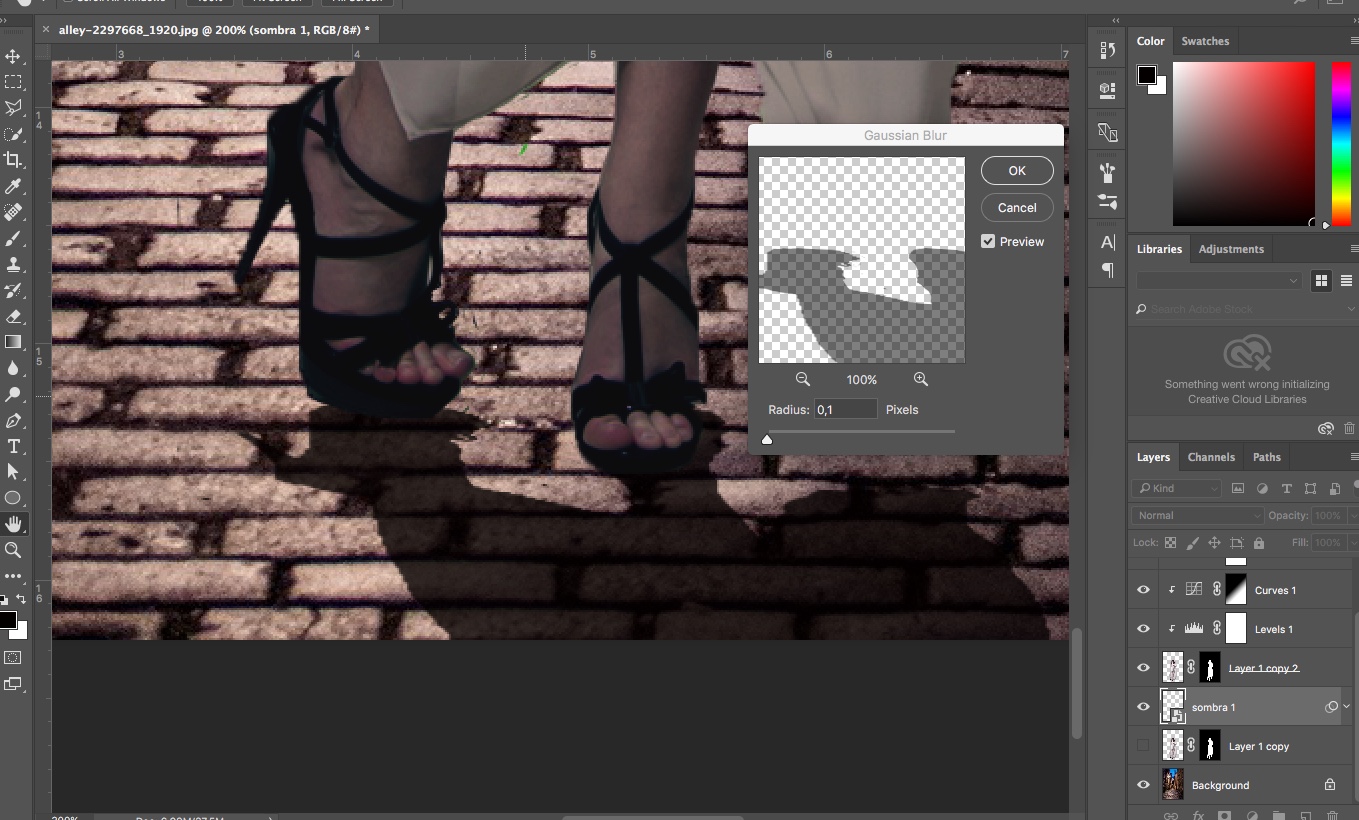Image resolution: width=1359 pixels, height=820 pixels.
Task: Open Edit Toolbar three-dots icon
Action: point(13,576)
